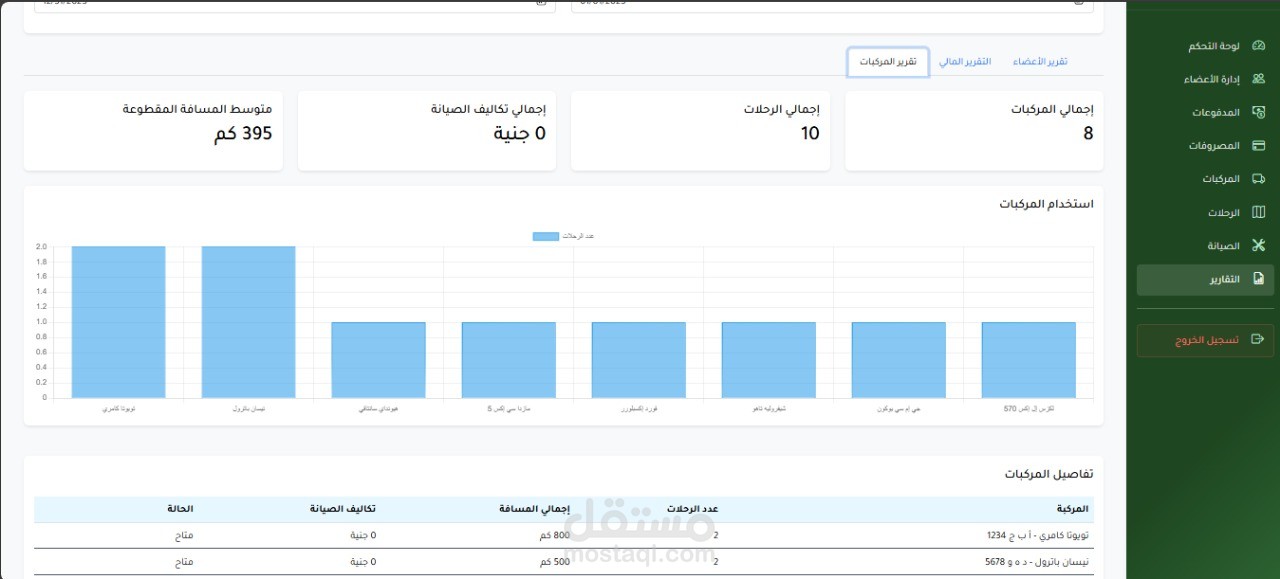Switch to التقرير المالي tab
Screen dimensions: 1280x579
tap(965, 62)
